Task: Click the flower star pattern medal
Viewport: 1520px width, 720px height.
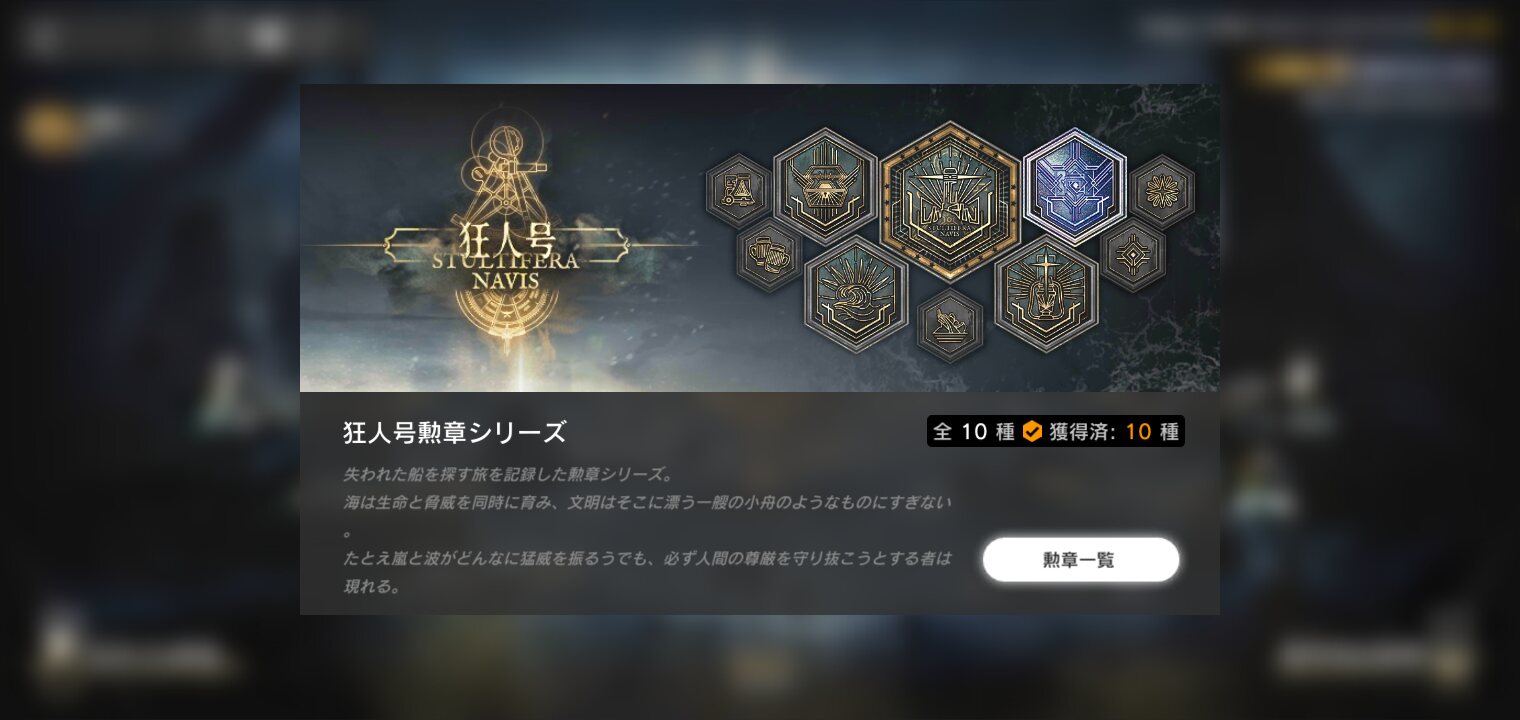Action: 1162,190
